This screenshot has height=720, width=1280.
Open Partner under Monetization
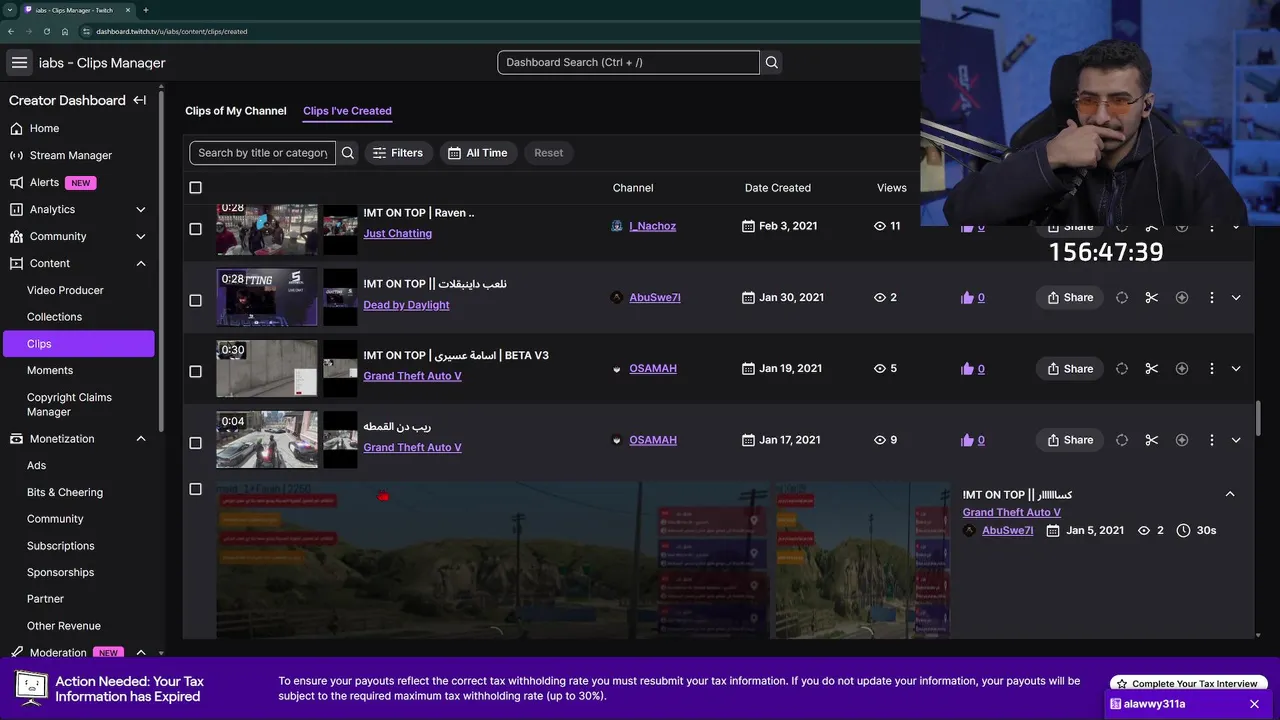click(45, 598)
